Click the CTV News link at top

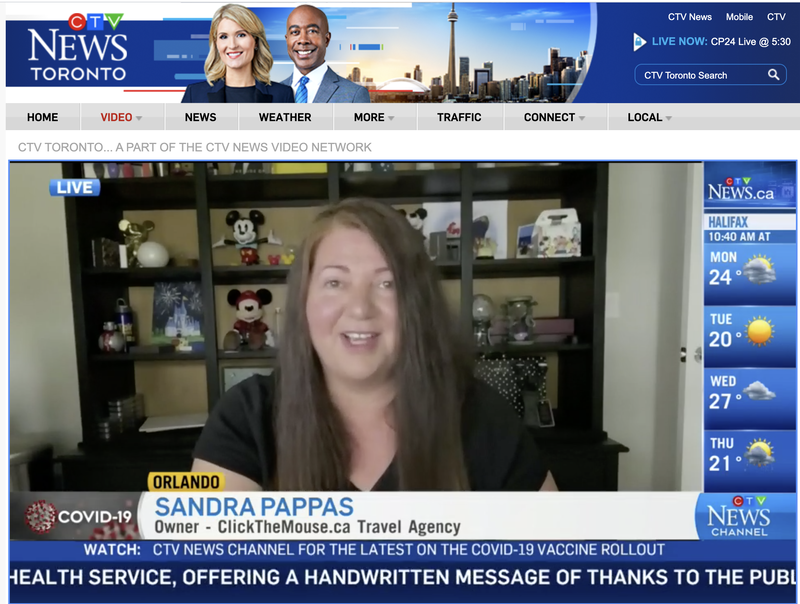click(690, 17)
